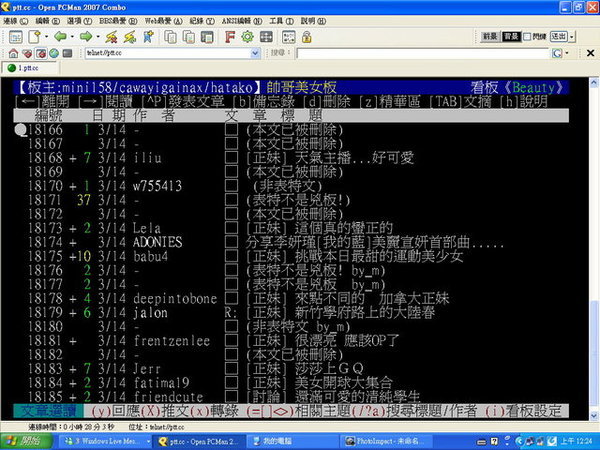The image size is (600, 450).
Task: Select post 18168 by iliu
Action: point(291,158)
